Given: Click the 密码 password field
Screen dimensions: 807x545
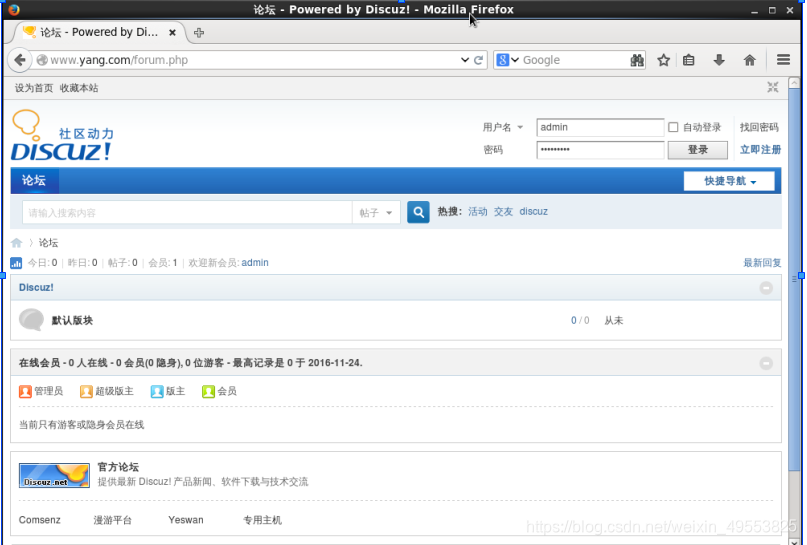Looking at the screenshot, I should (x=600, y=150).
